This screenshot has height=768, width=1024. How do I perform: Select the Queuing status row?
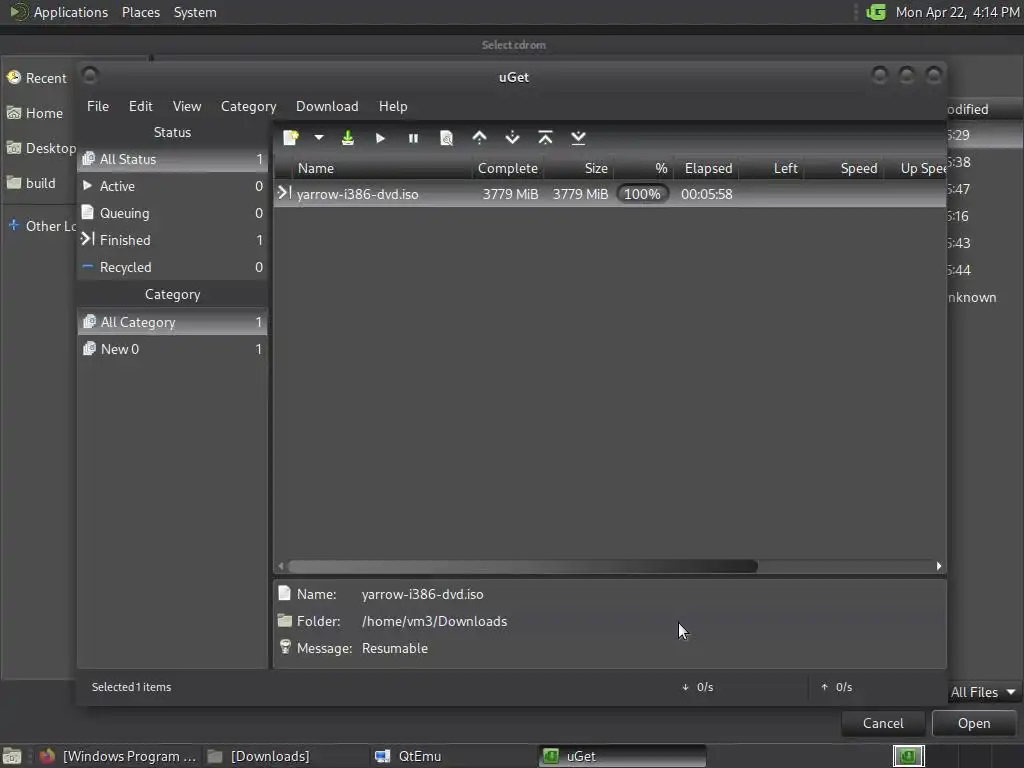(x=172, y=213)
